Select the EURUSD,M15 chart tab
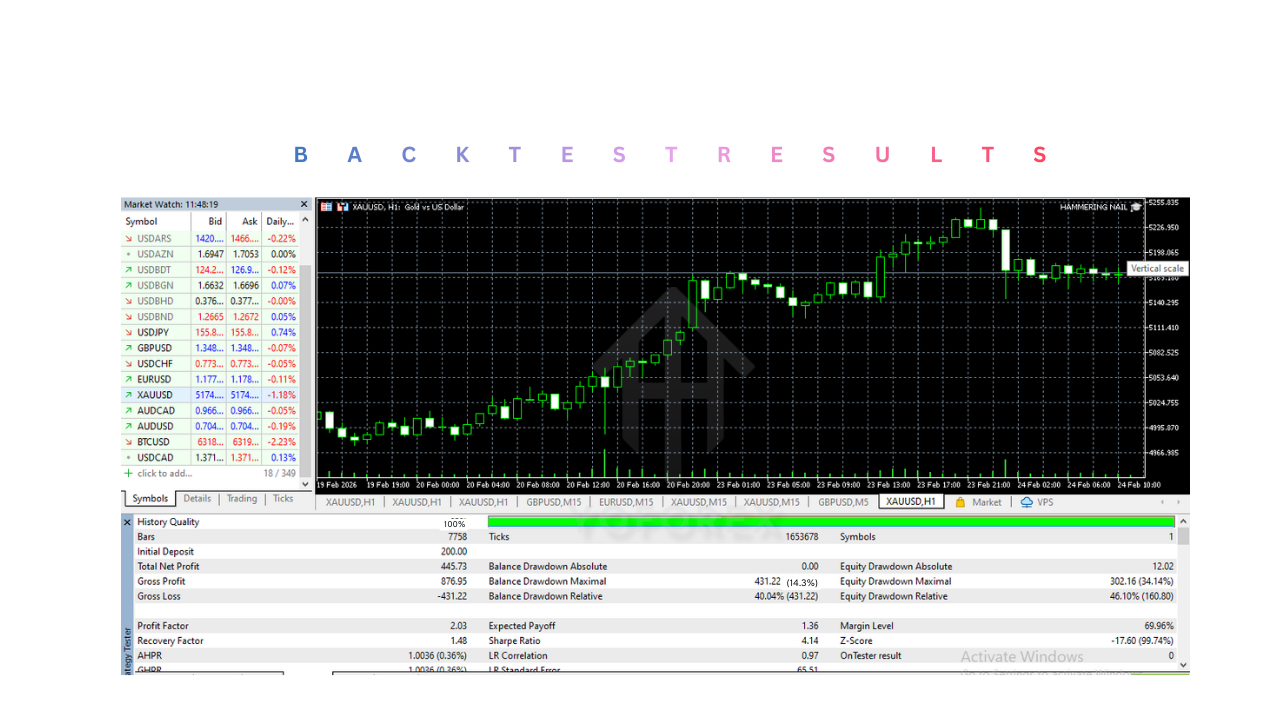 pos(626,502)
